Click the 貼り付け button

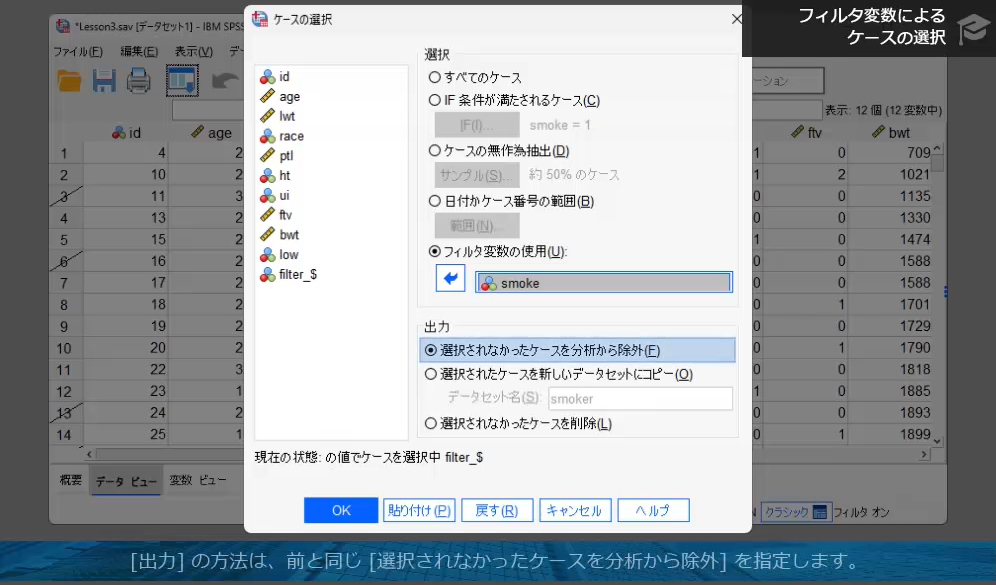point(419,510)
